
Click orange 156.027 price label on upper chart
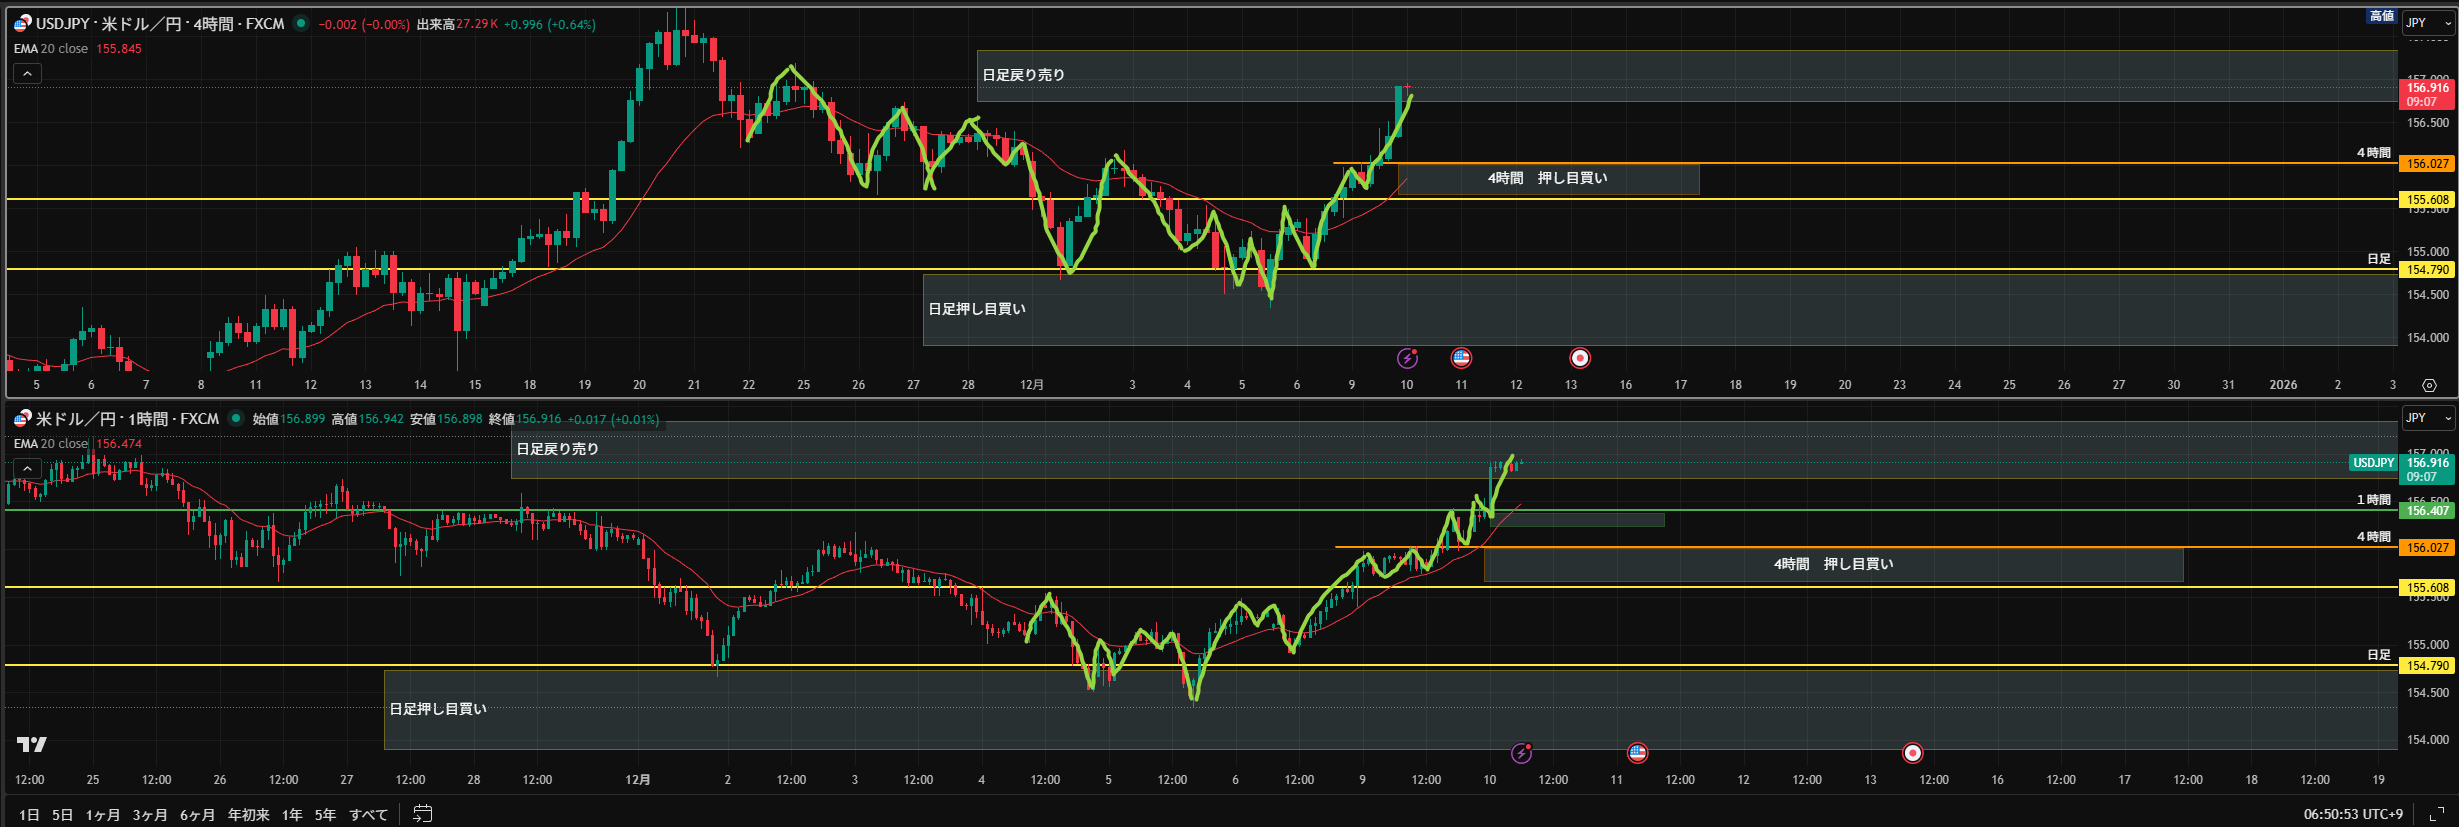[x=2427, y=163]
